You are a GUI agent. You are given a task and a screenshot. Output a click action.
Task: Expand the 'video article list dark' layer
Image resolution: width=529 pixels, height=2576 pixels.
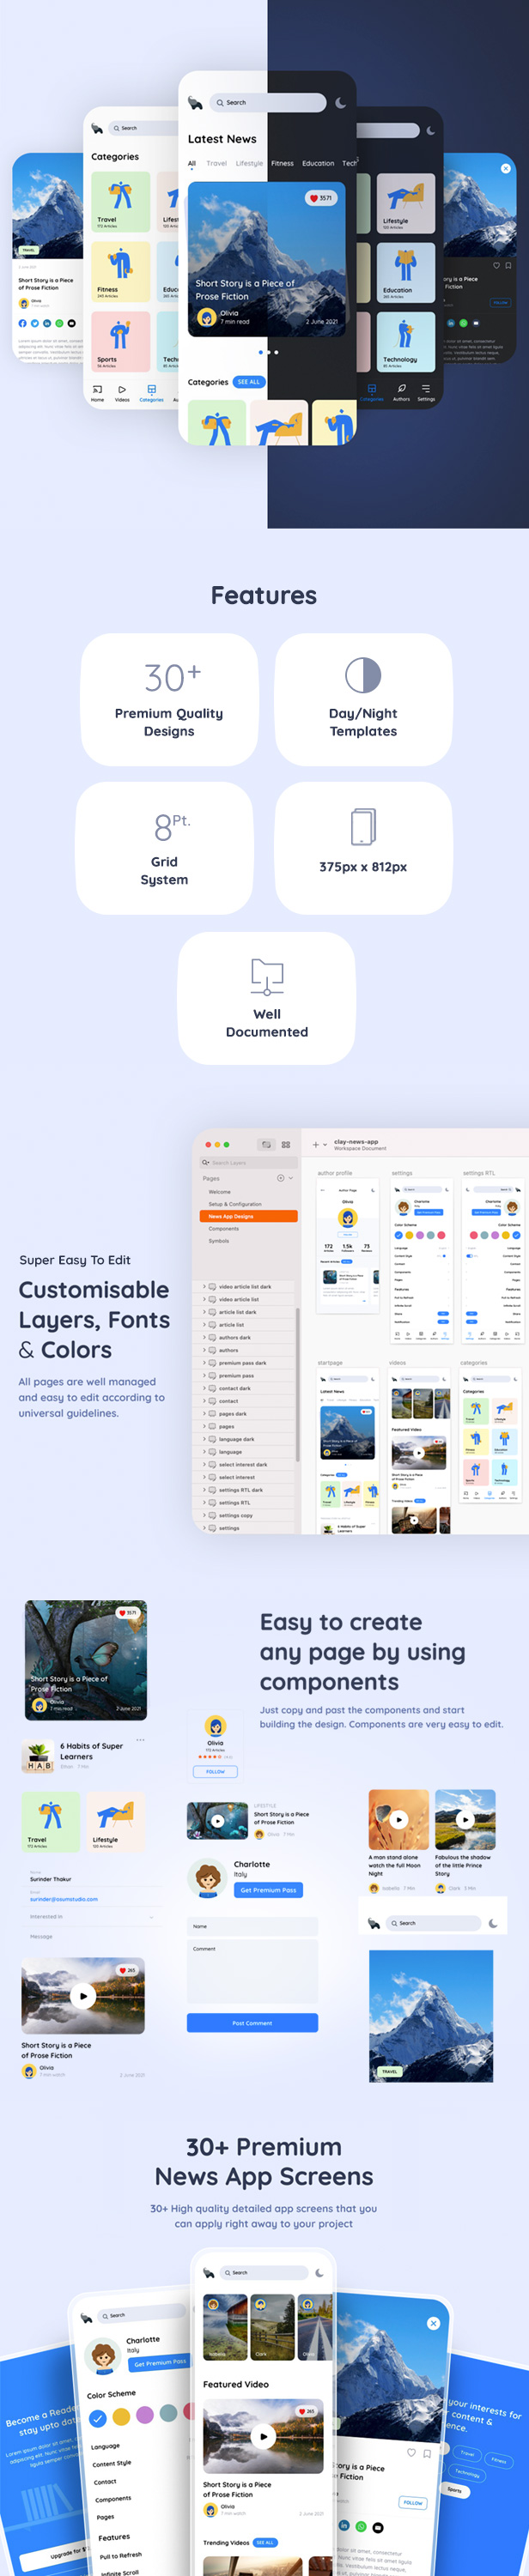tap(205, 1286)
